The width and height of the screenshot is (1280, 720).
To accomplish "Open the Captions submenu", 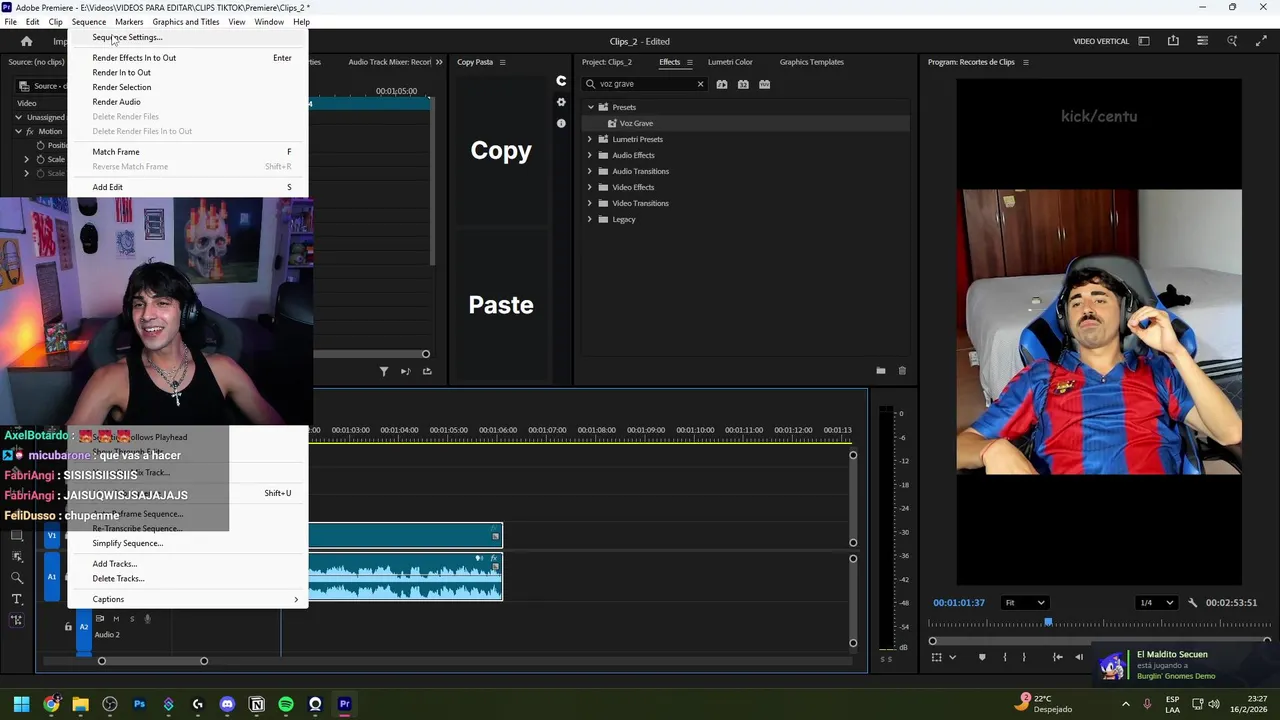I will 187,599.
